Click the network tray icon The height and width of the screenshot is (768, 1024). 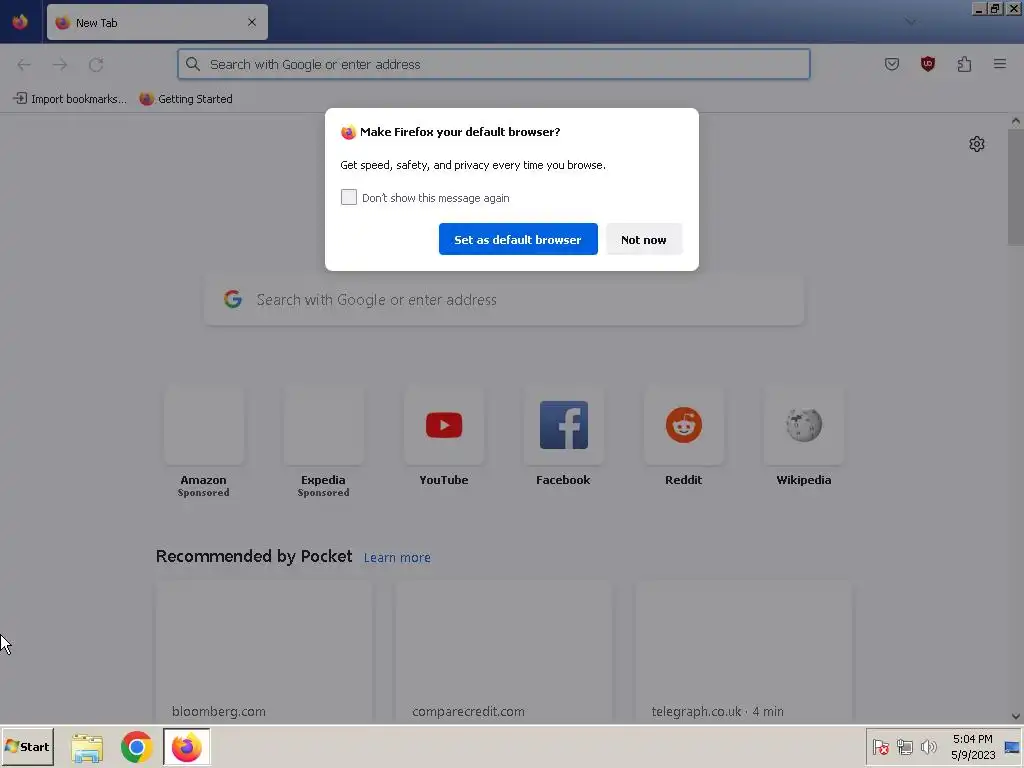[x=904, y=747]
